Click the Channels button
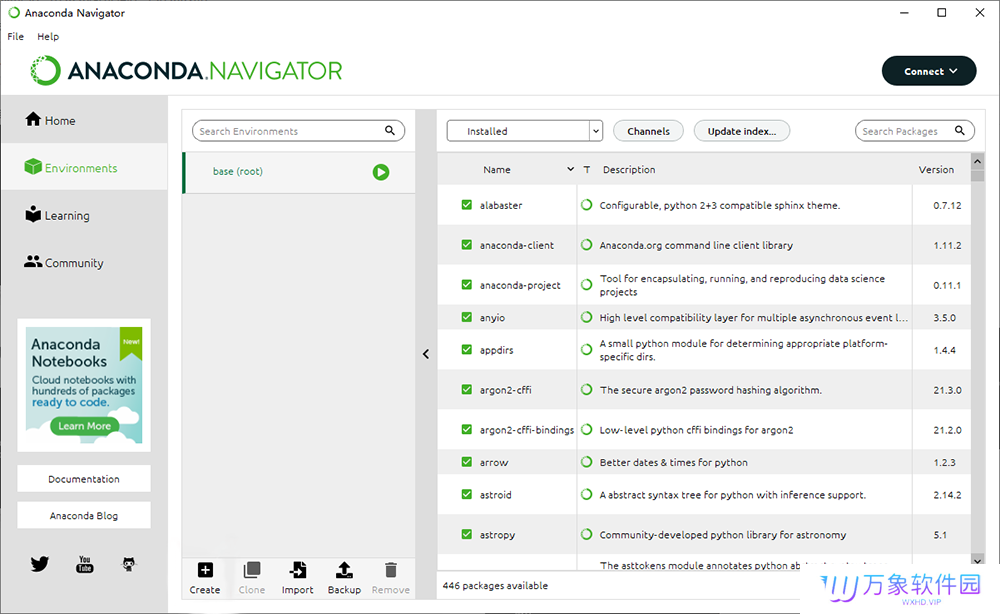This screenshot has width=1000, height=614. pos(648,131)
